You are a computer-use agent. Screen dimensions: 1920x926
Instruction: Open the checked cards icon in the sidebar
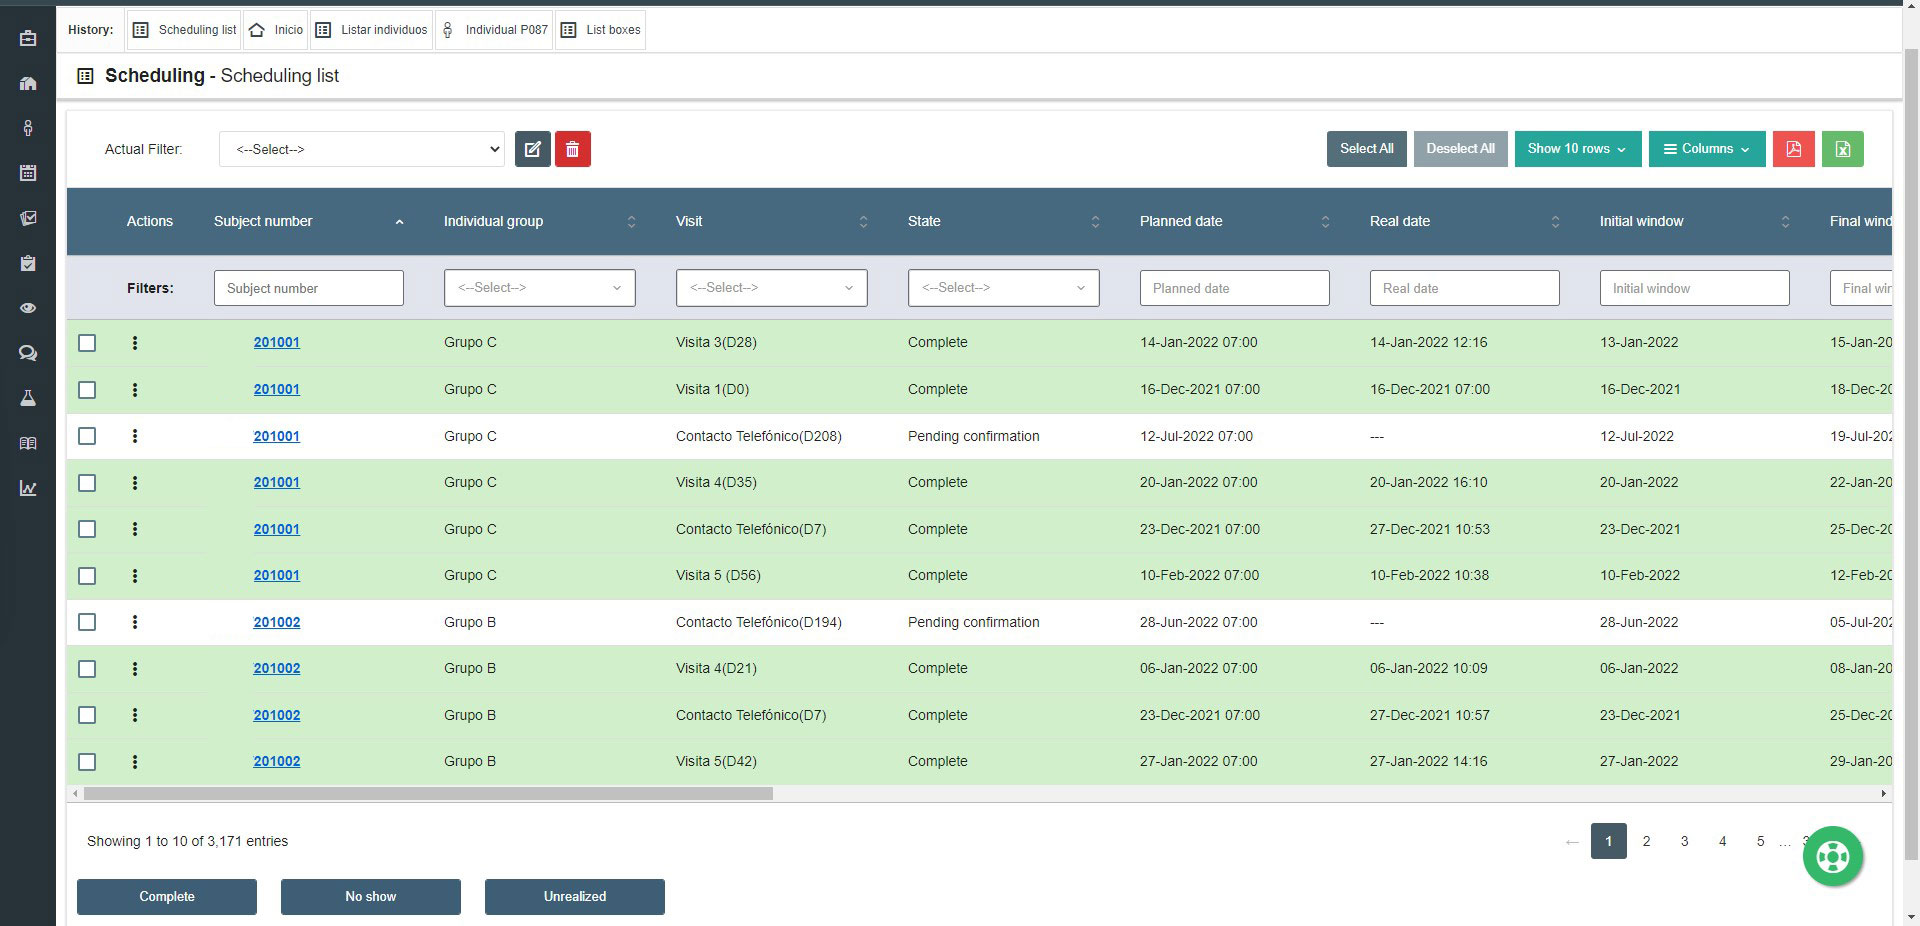pos(28,218)
